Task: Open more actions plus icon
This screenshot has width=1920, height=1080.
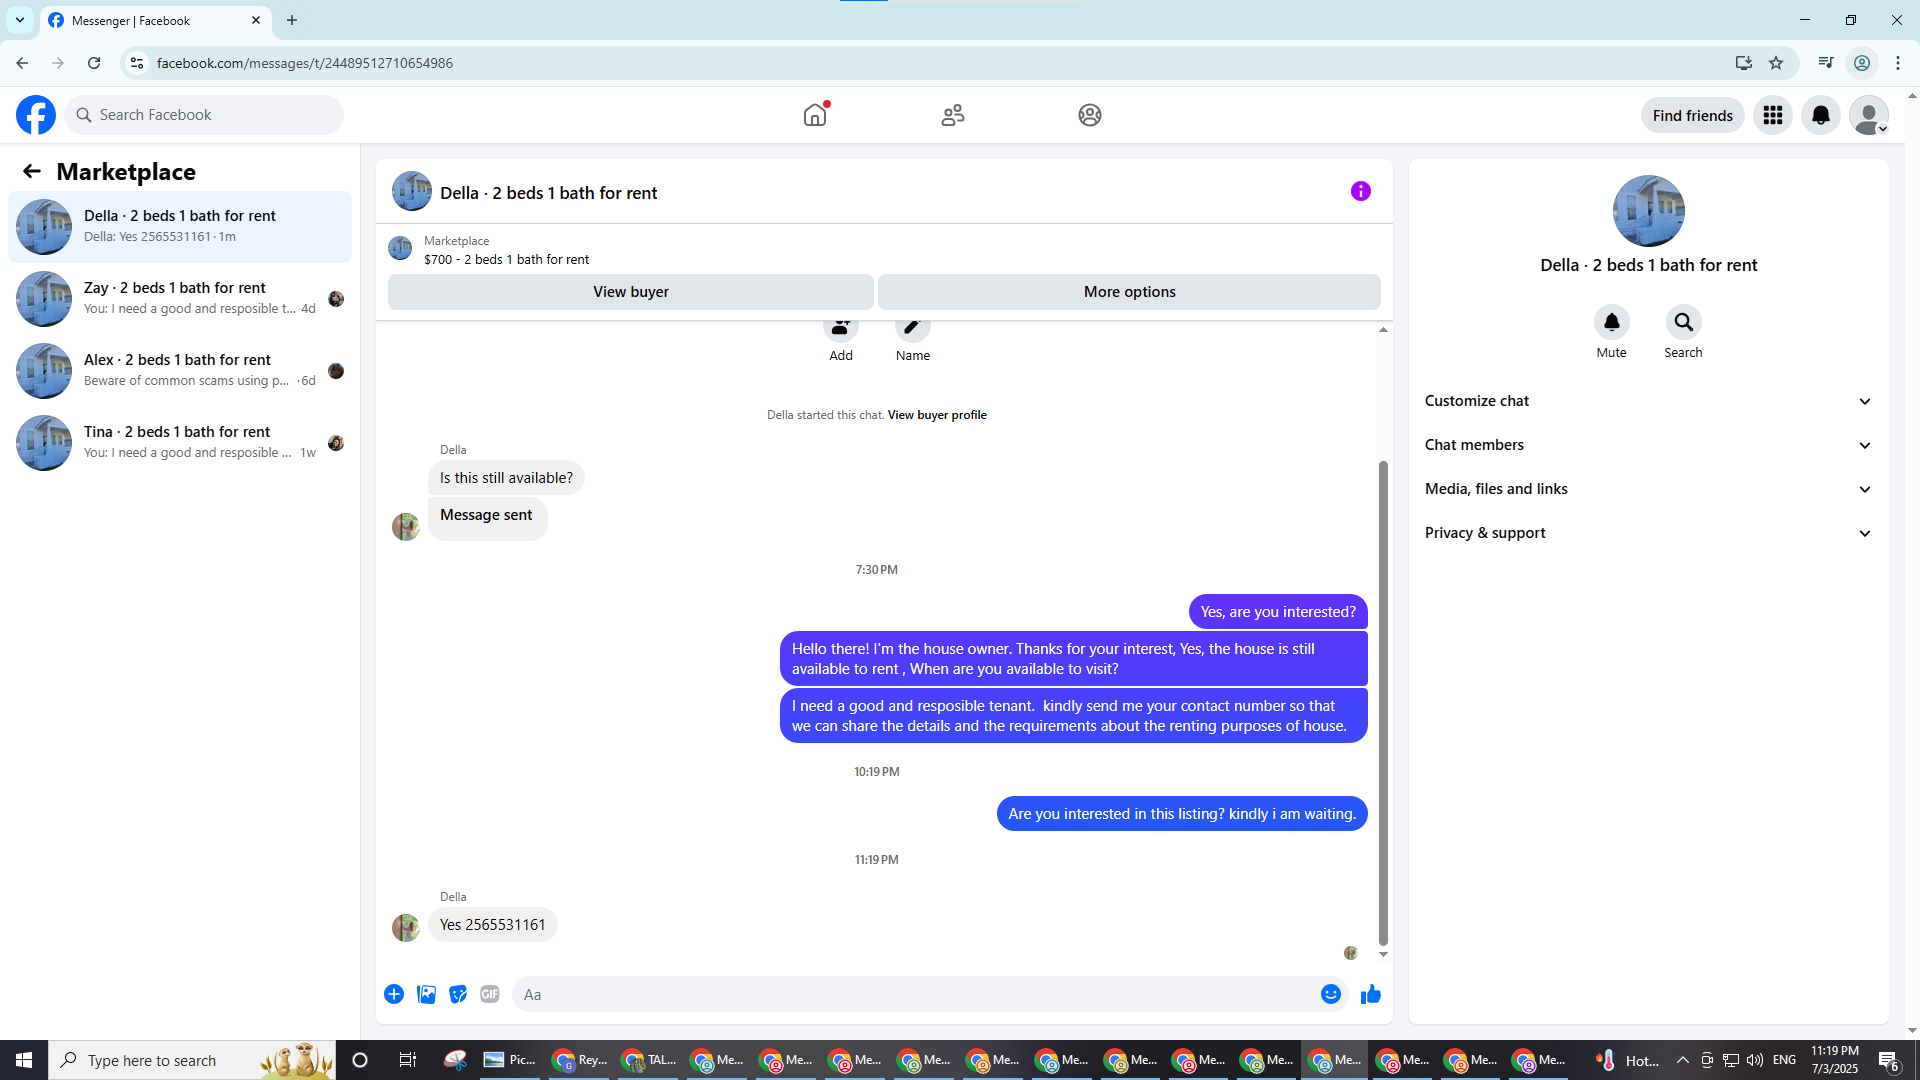Action: point(394,994)
